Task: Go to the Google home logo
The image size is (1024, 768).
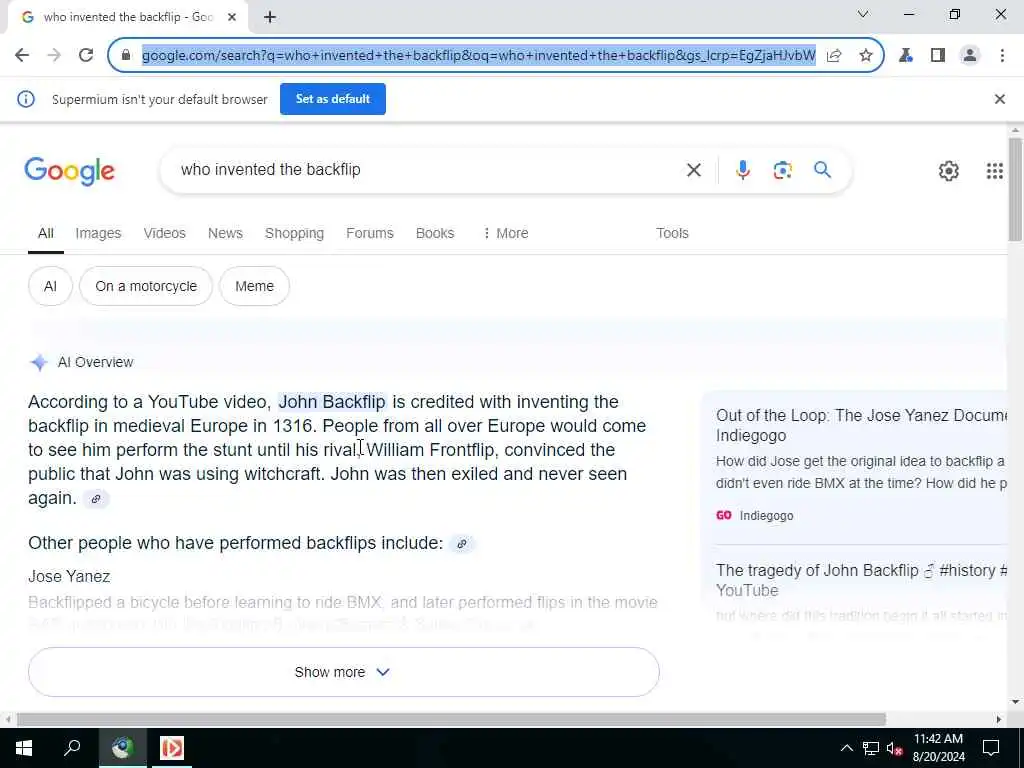Action: [69, 170]
